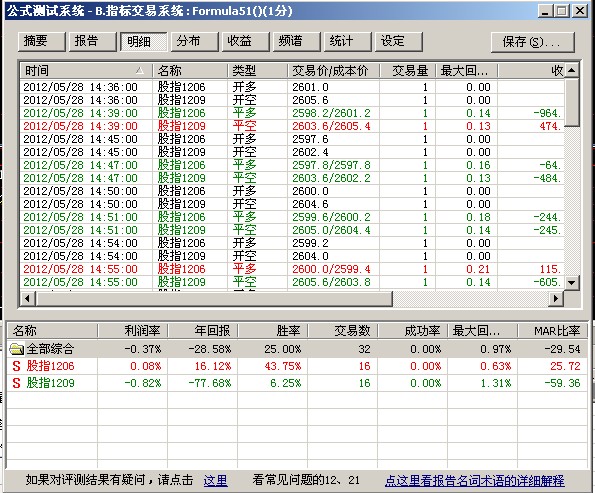Maximize the 公式测试系统 window

click(562, 11)
